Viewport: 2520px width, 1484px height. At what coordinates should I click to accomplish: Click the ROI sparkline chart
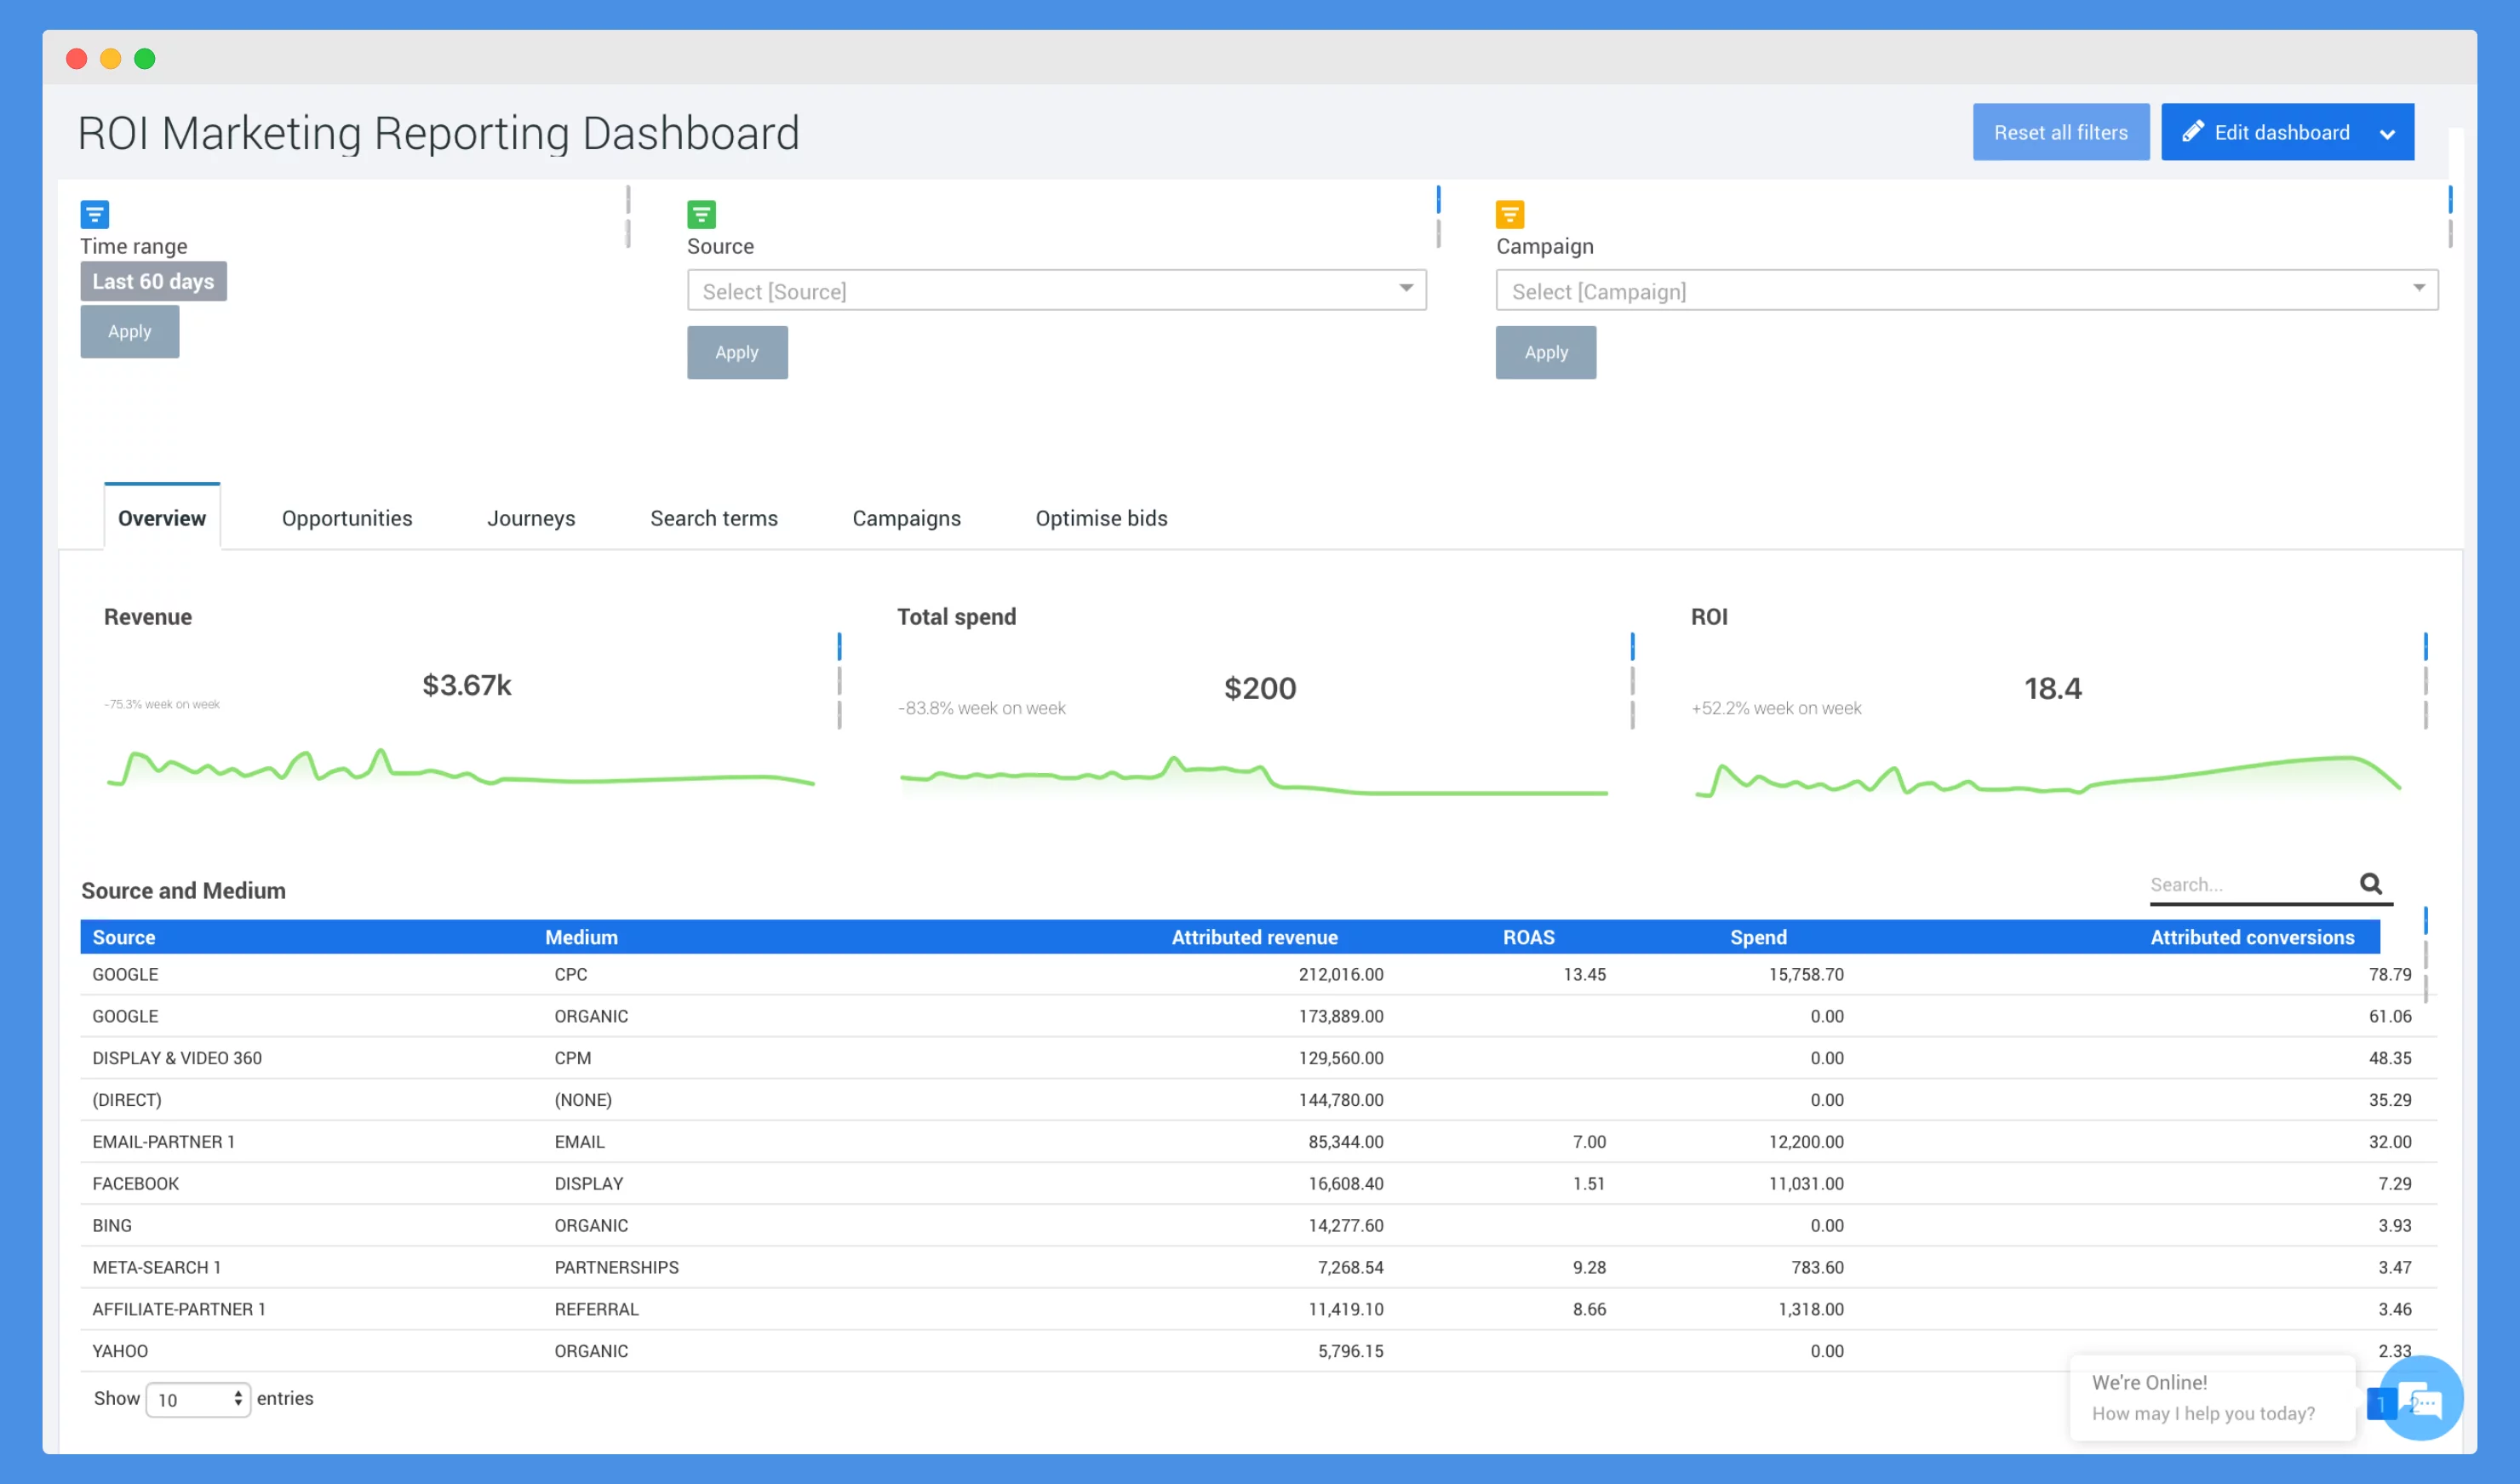(x=2048, y=776)
